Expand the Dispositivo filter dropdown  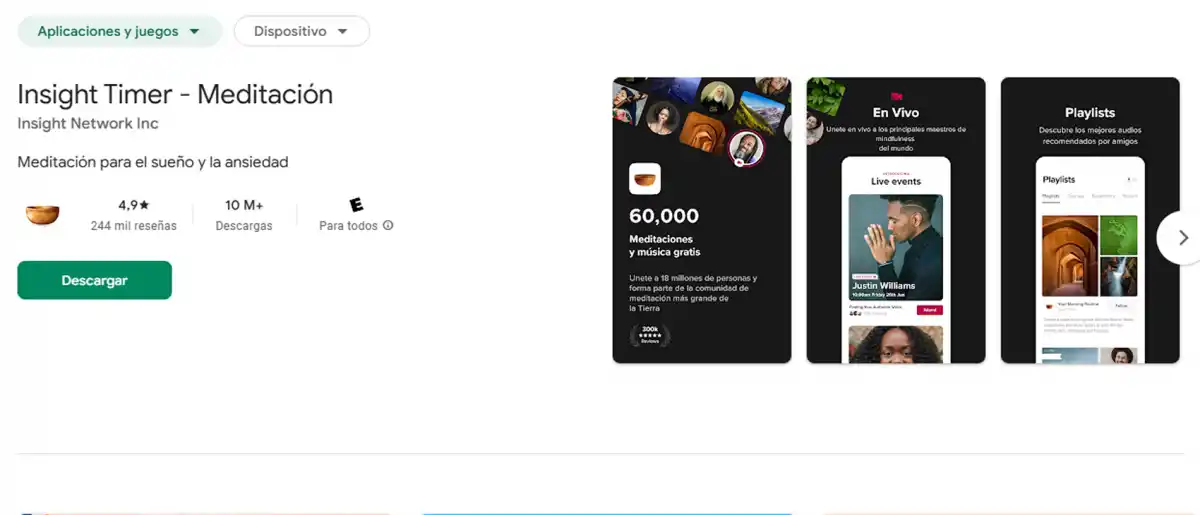(302, 31)
